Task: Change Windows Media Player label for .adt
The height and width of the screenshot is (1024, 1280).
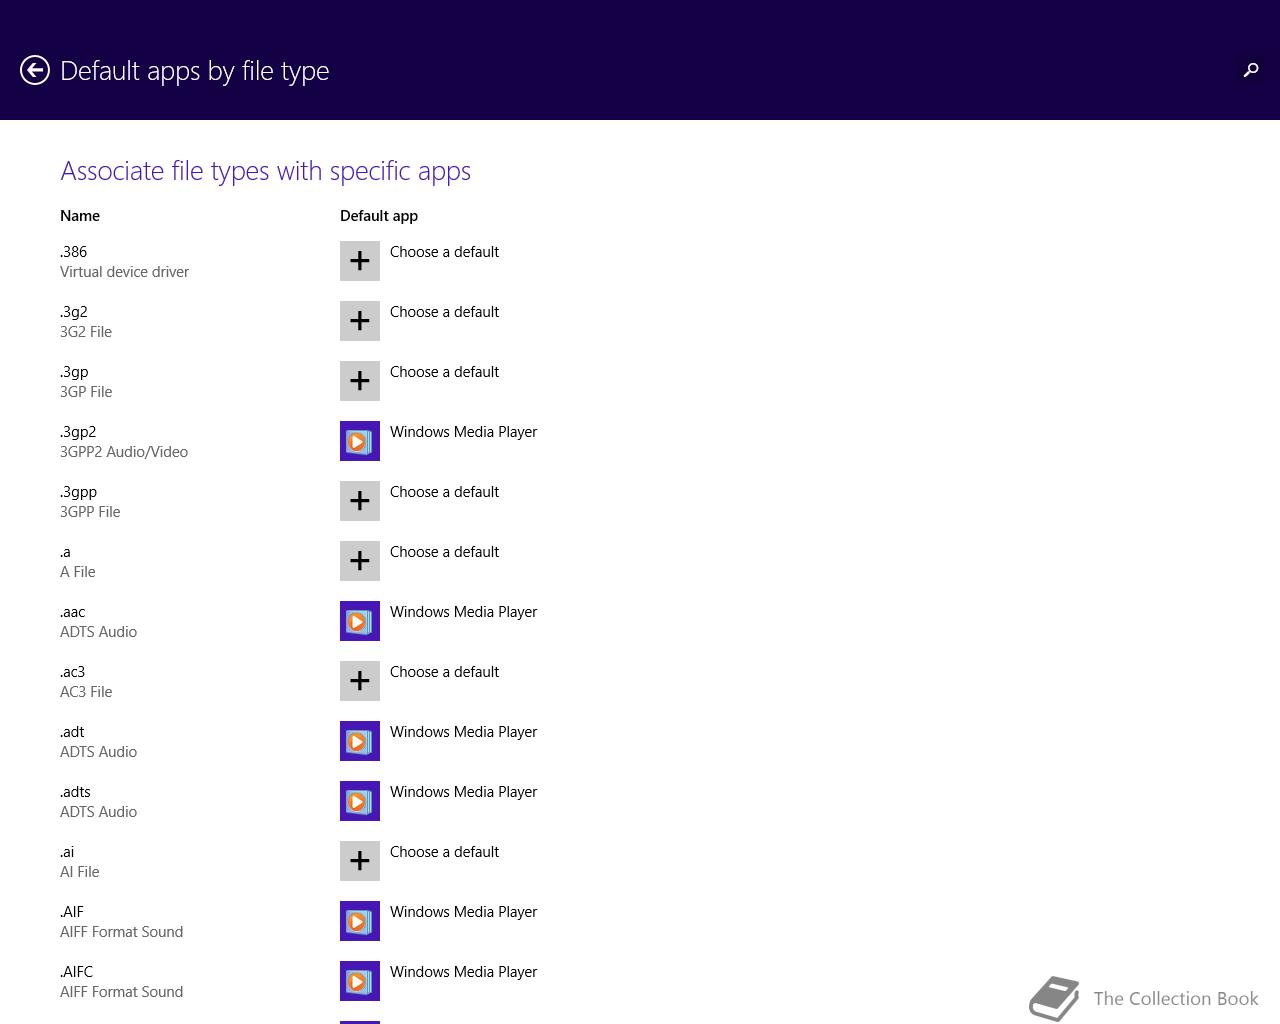Action: 463,732
